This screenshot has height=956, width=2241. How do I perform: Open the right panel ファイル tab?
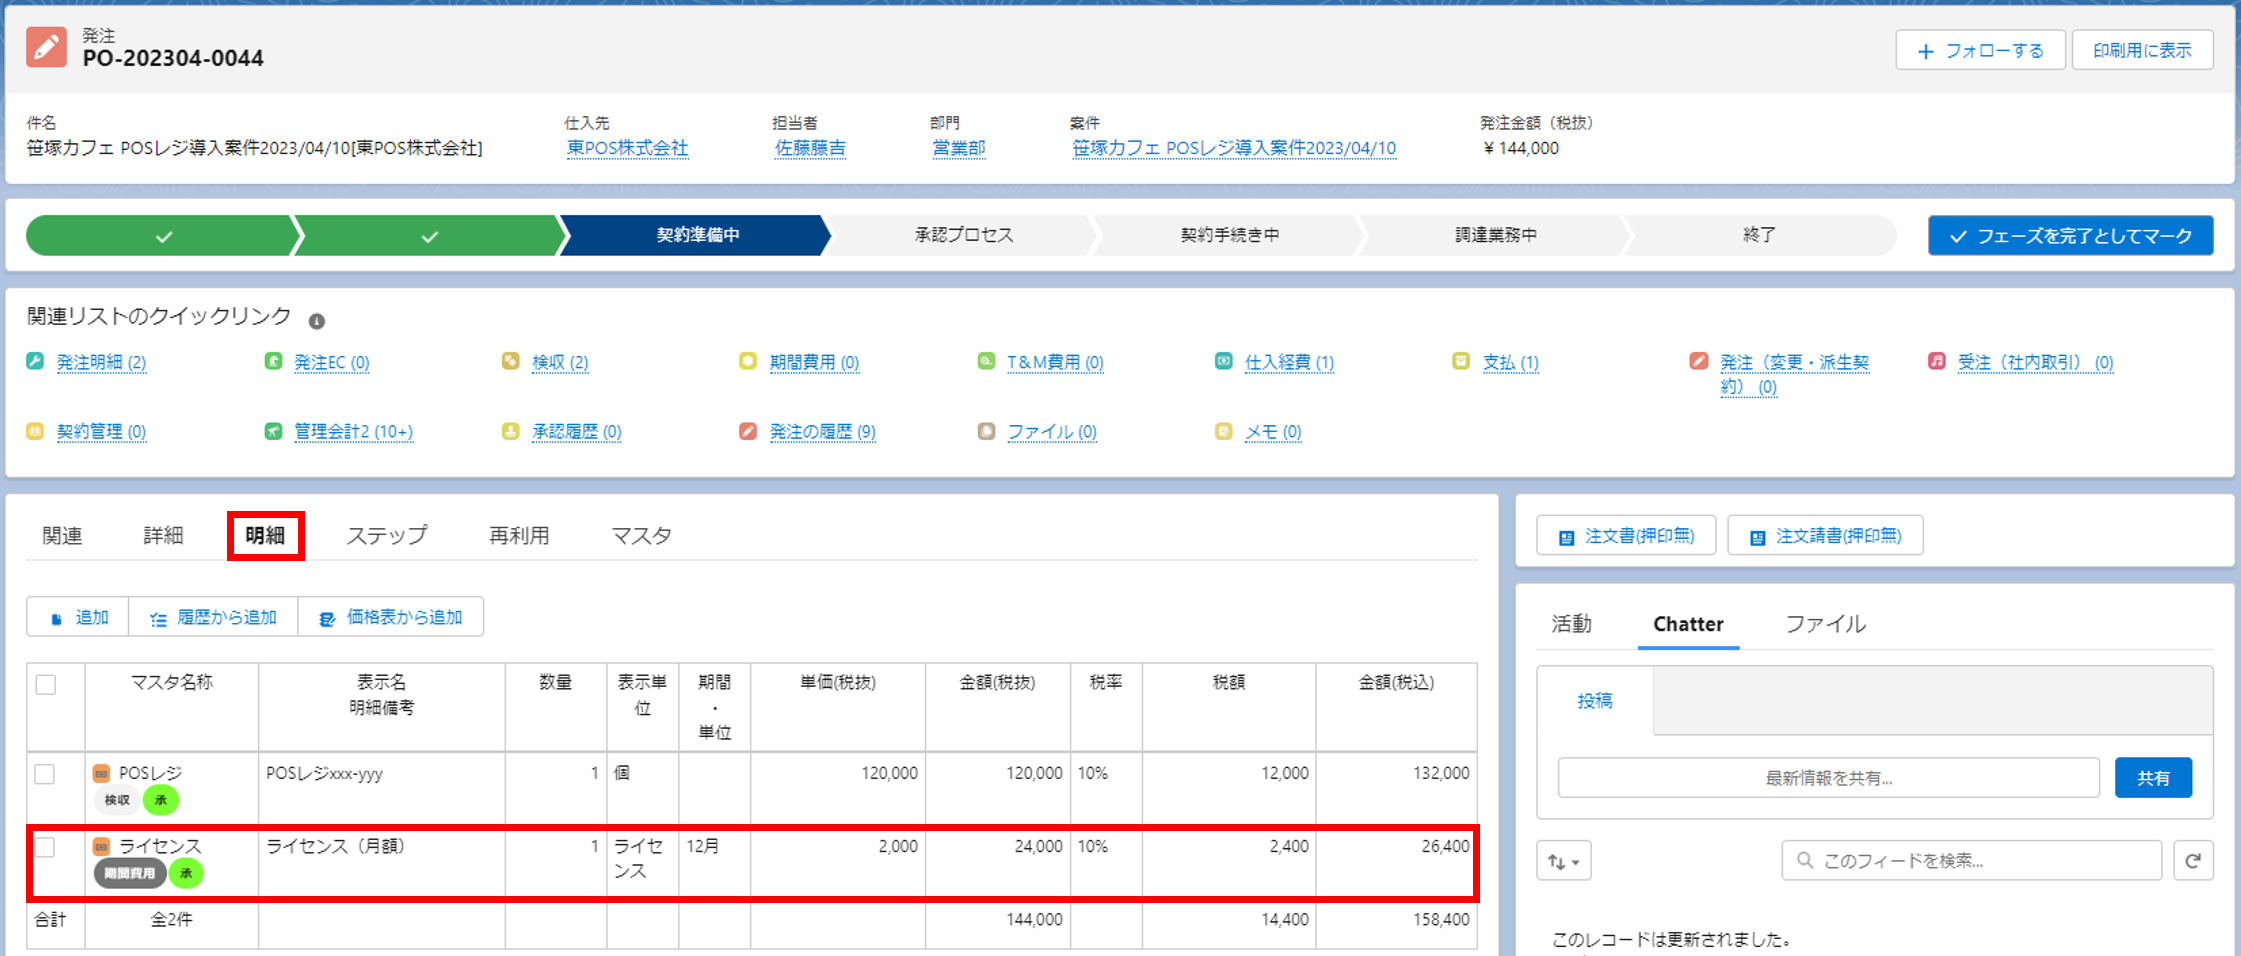click(x=1825, y=624)
